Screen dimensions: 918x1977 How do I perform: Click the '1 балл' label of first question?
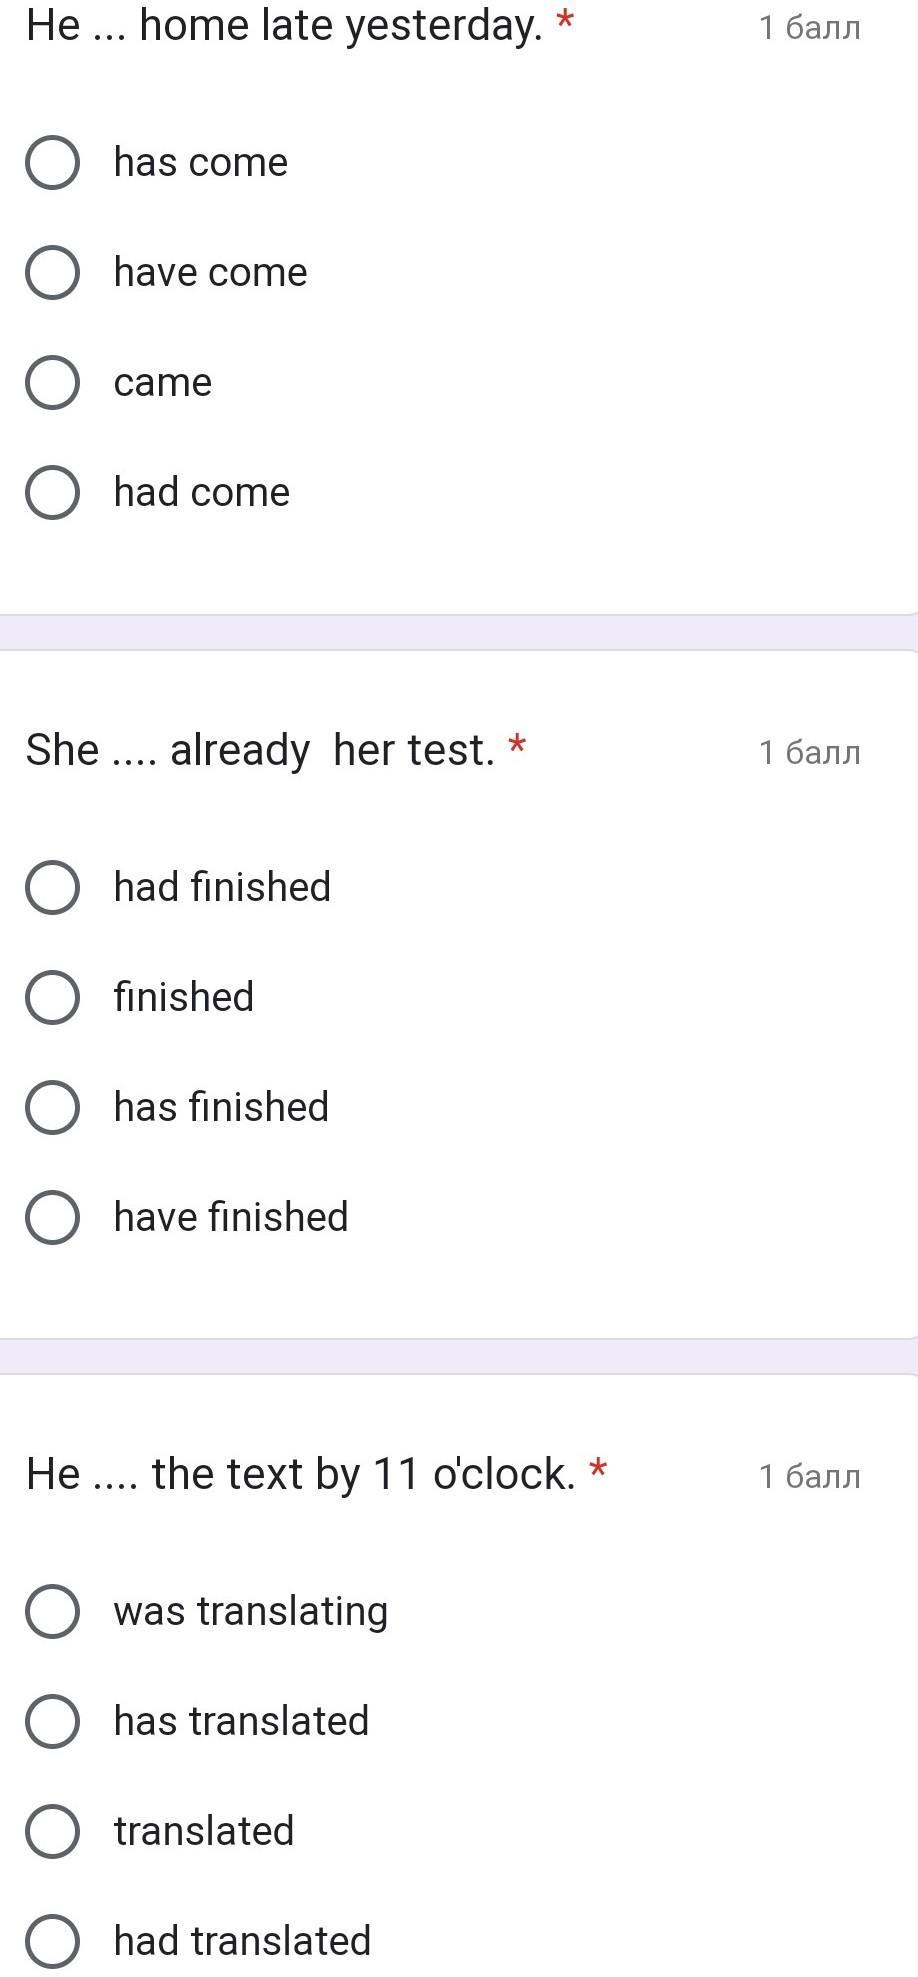[x=809, y=28]
